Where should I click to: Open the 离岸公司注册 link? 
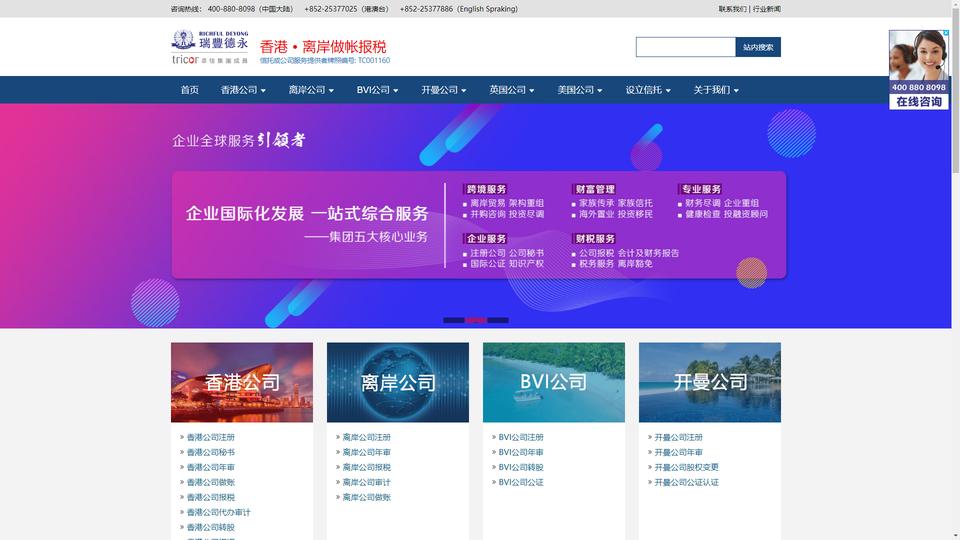pos(367,437)
